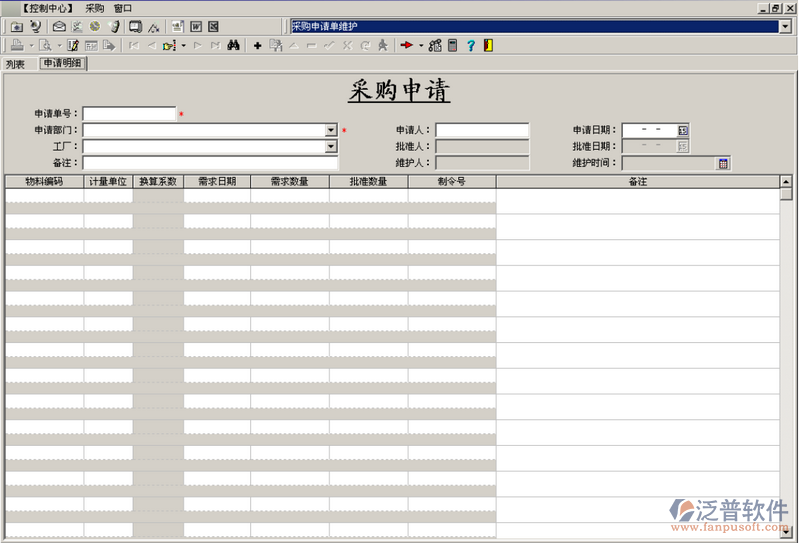The image size is (799, 543).
Task: Open calendar picker beside 申请日期
Action: (x=683, y=130)
